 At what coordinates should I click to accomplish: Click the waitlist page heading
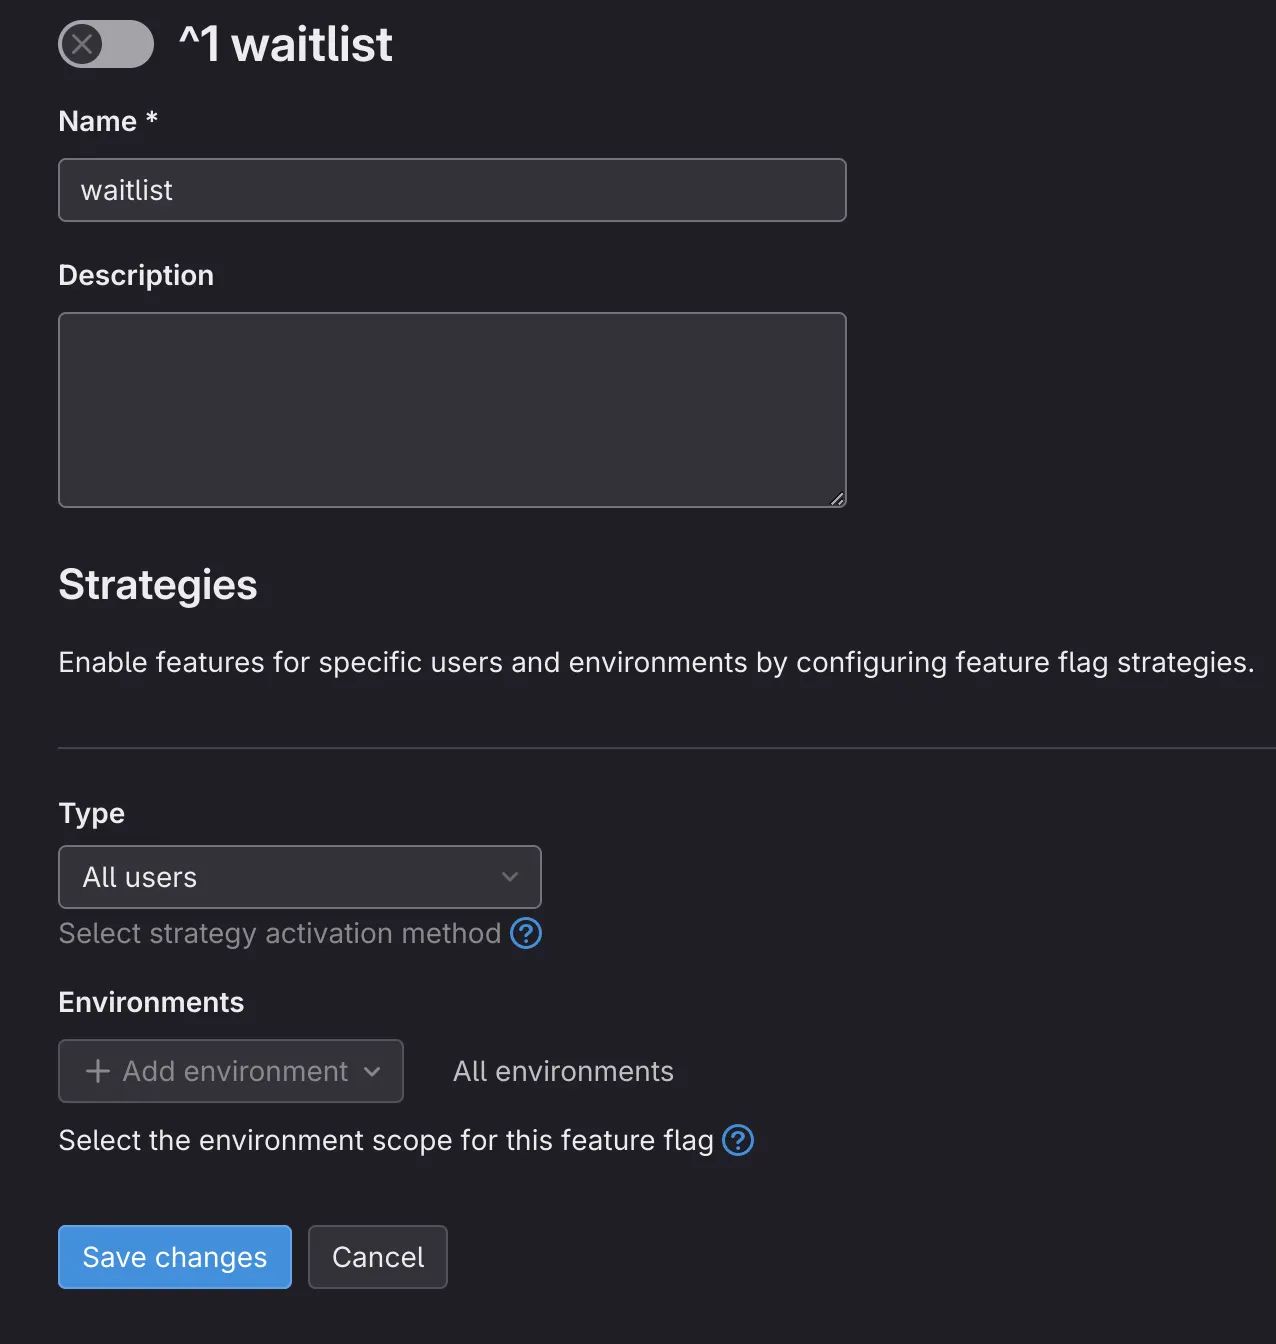tap(286, 44)
